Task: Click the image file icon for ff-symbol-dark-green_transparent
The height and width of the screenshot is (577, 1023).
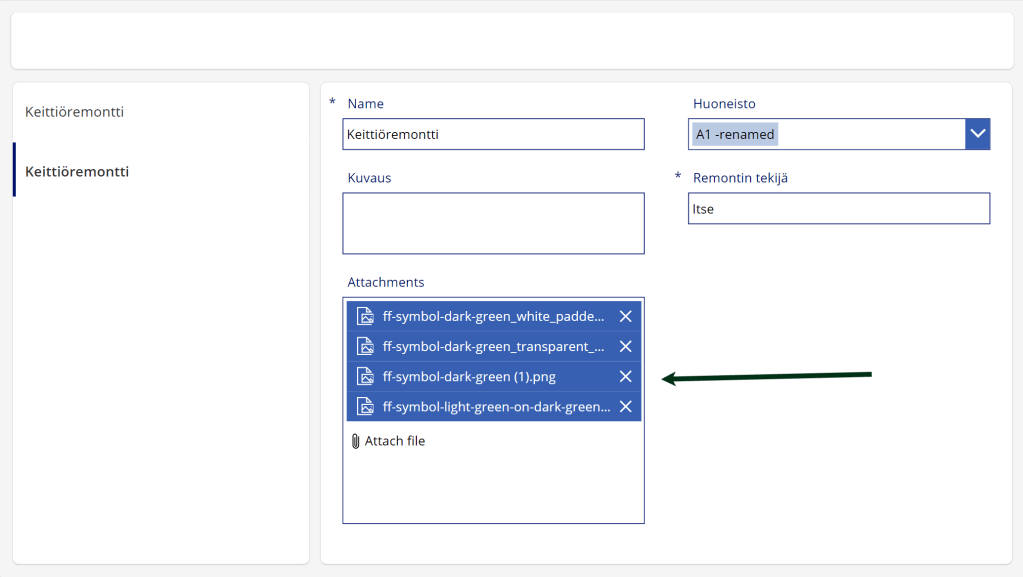Action: point(365,346)
